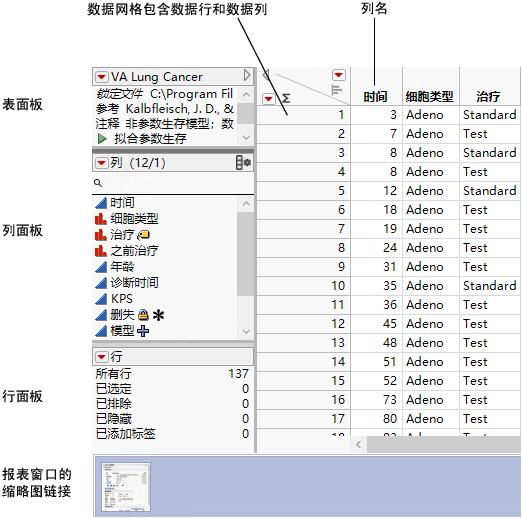This screenshot has width=523, height=519.
Task: Click the asterisk property icon beside 删失
Action: 158,315
